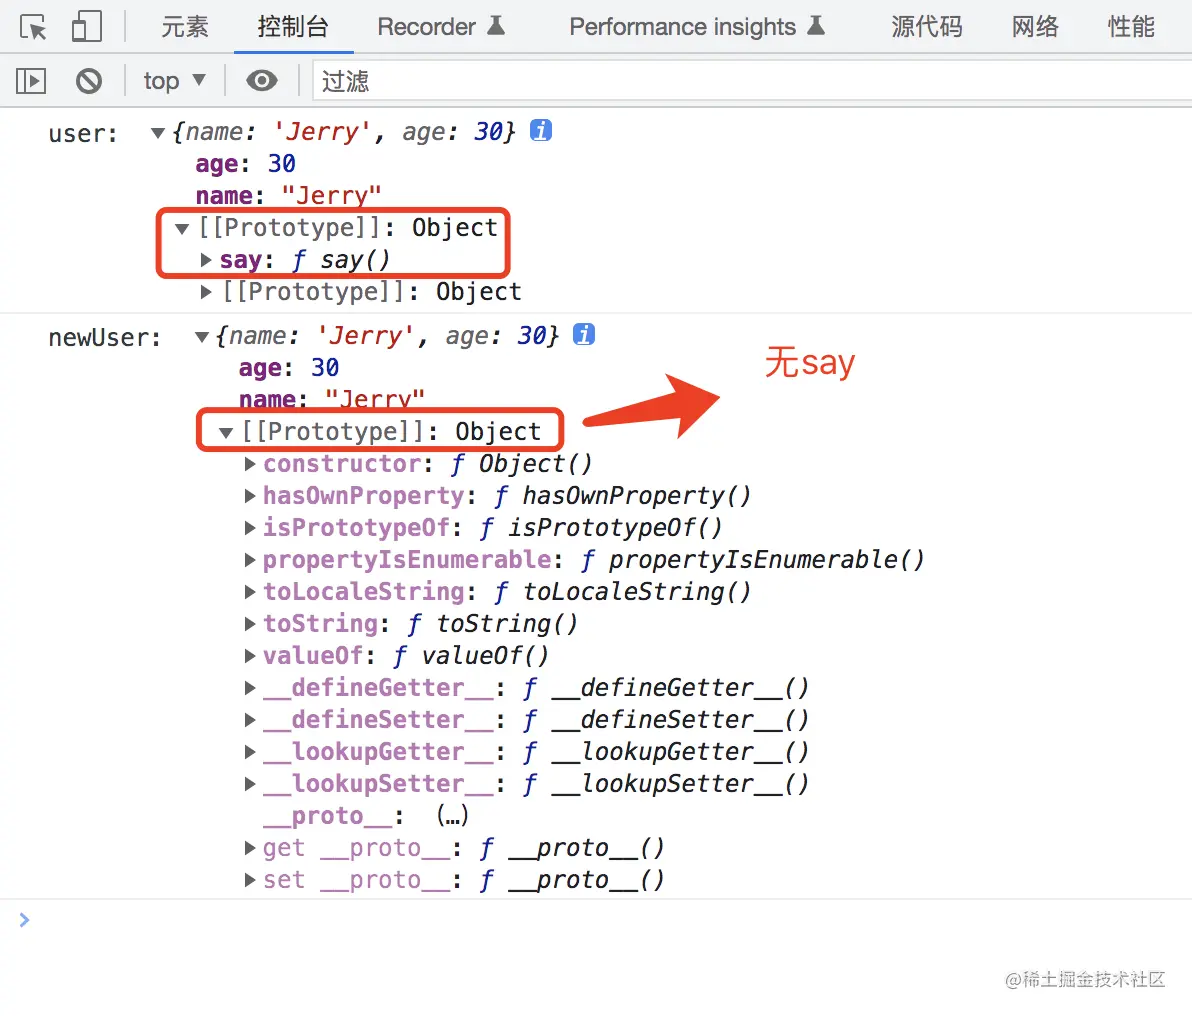Viewport: 1192px width, 1016px height.
Task: Switch to the 源代码 tab
Action: coord(927,27)
